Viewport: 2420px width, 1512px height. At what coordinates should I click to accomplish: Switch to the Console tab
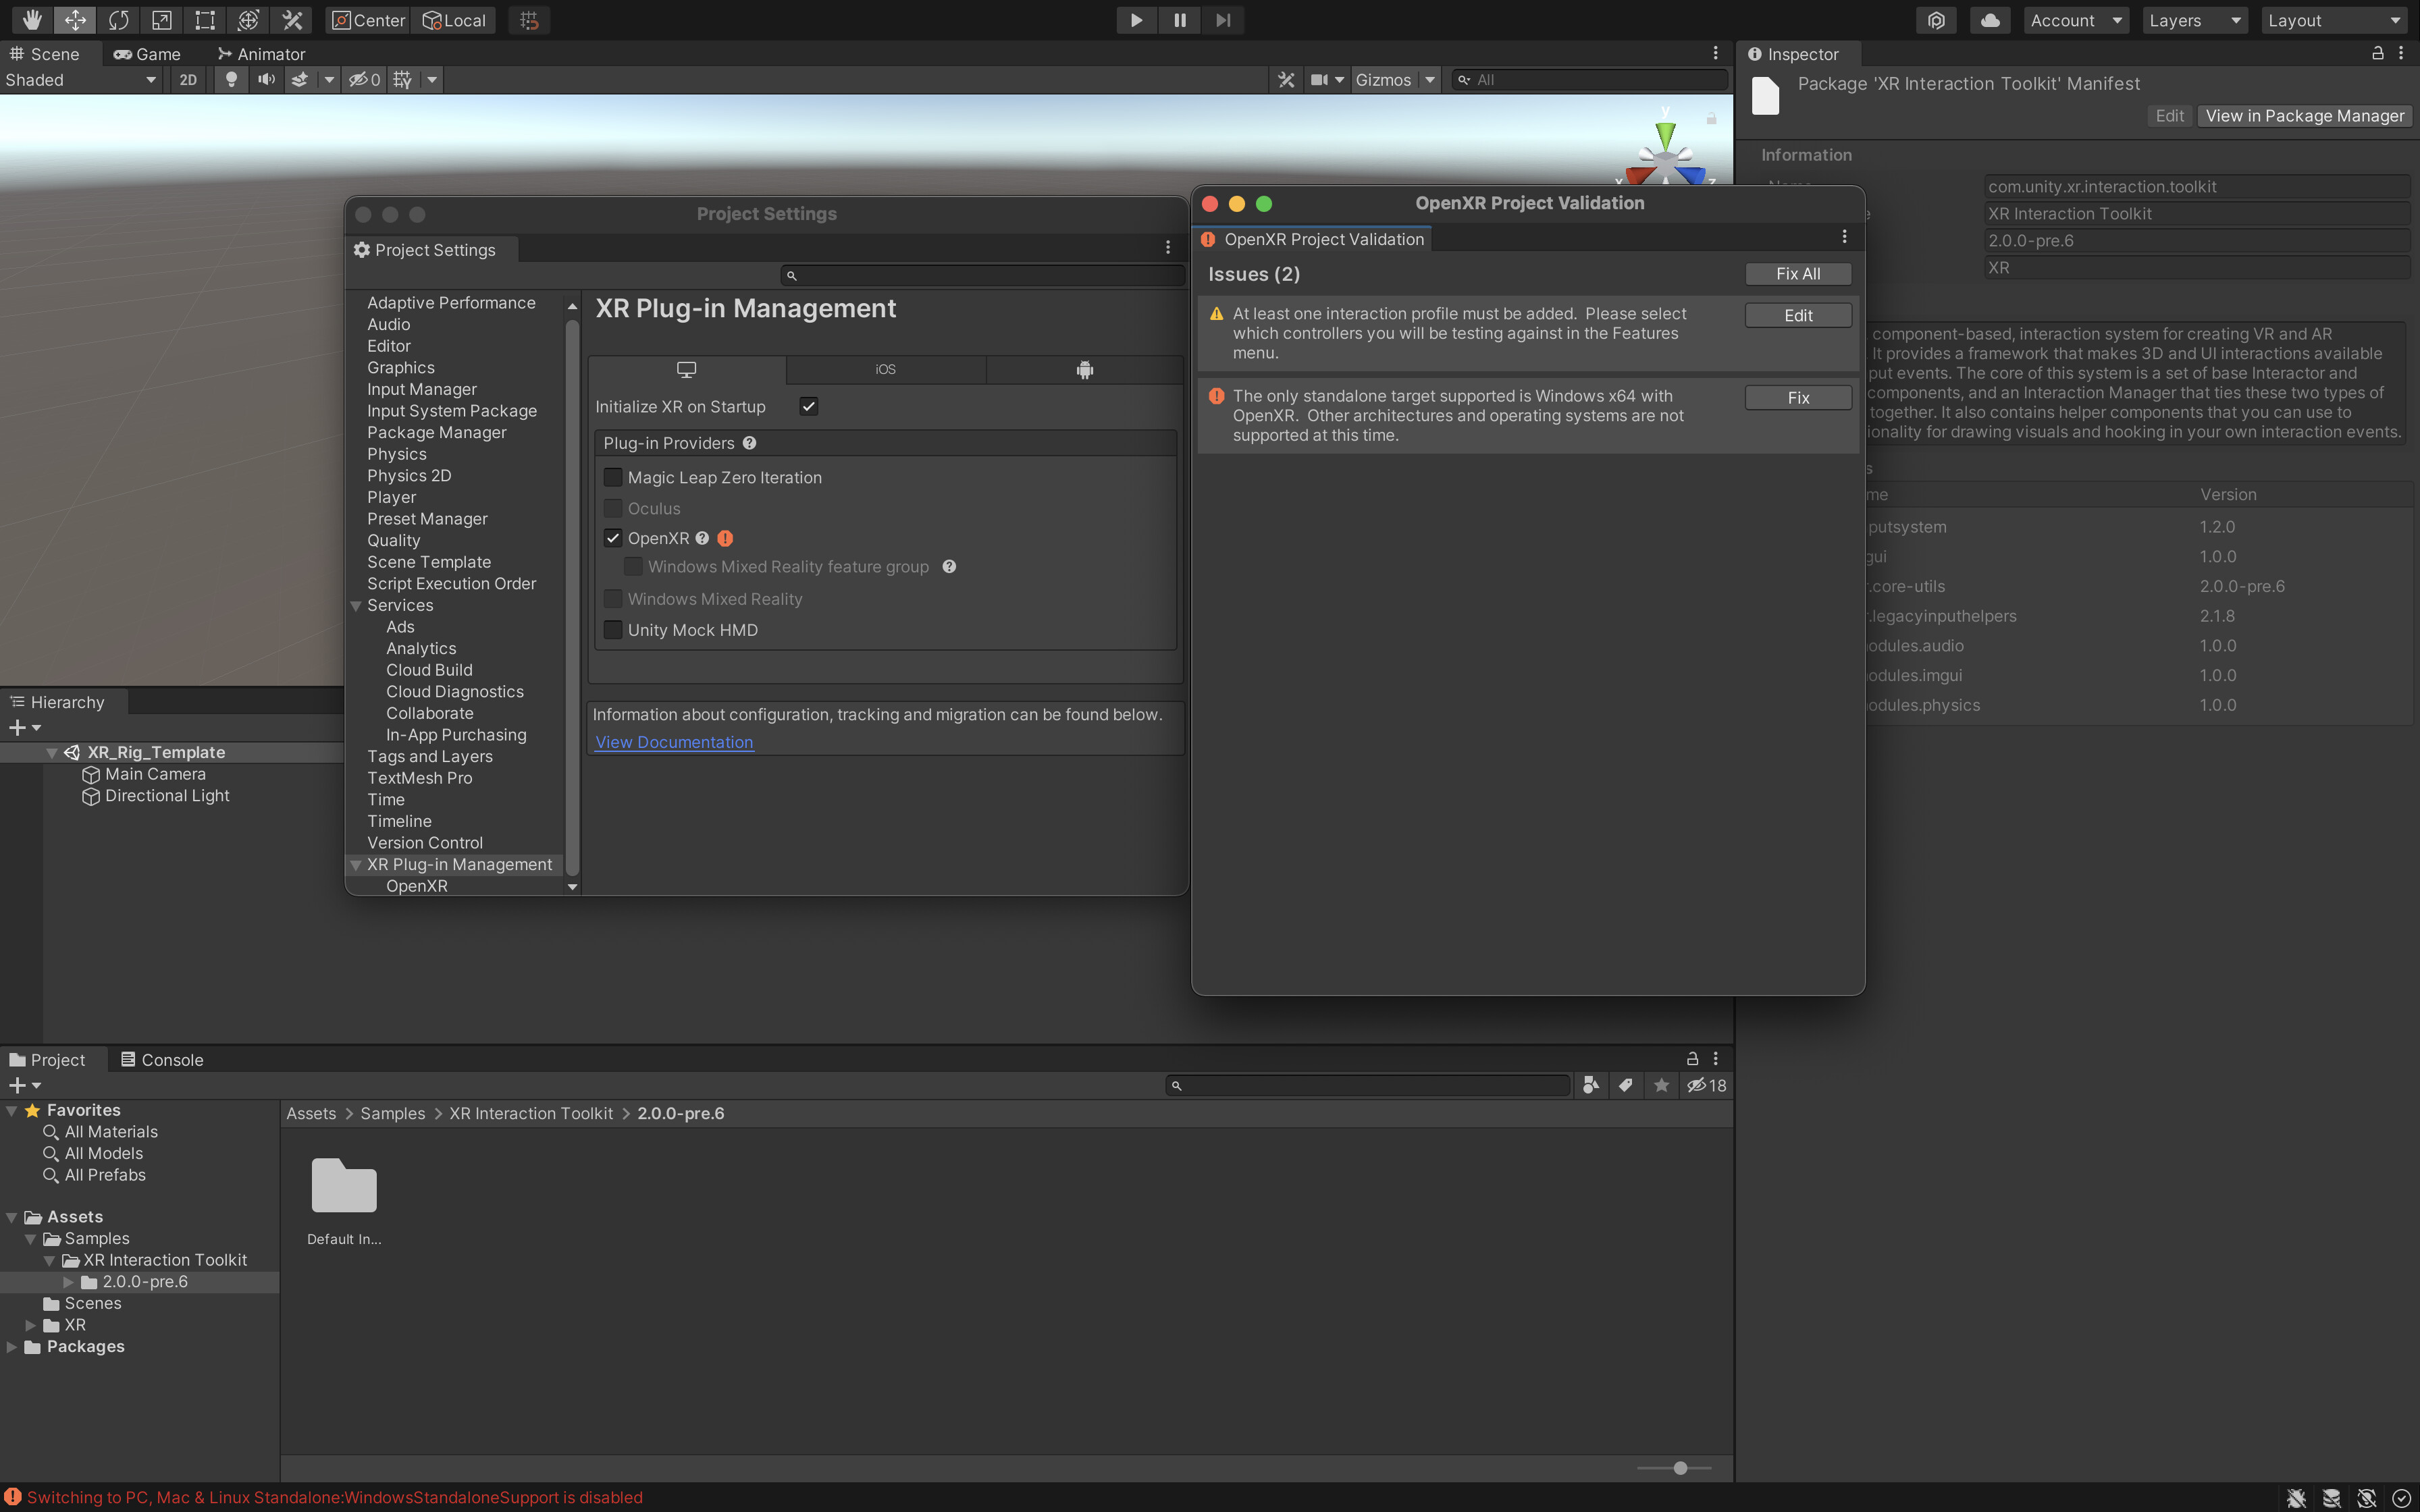click(162, 1060)
